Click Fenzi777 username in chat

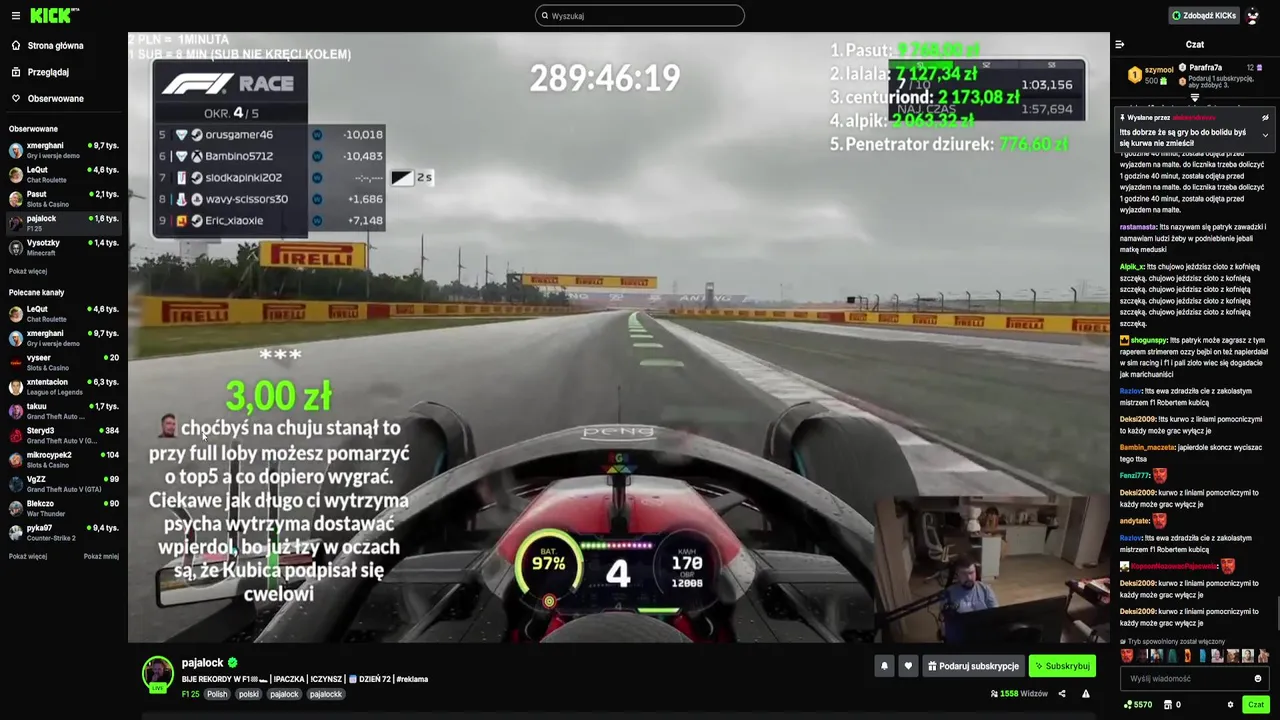point(1135,476)
